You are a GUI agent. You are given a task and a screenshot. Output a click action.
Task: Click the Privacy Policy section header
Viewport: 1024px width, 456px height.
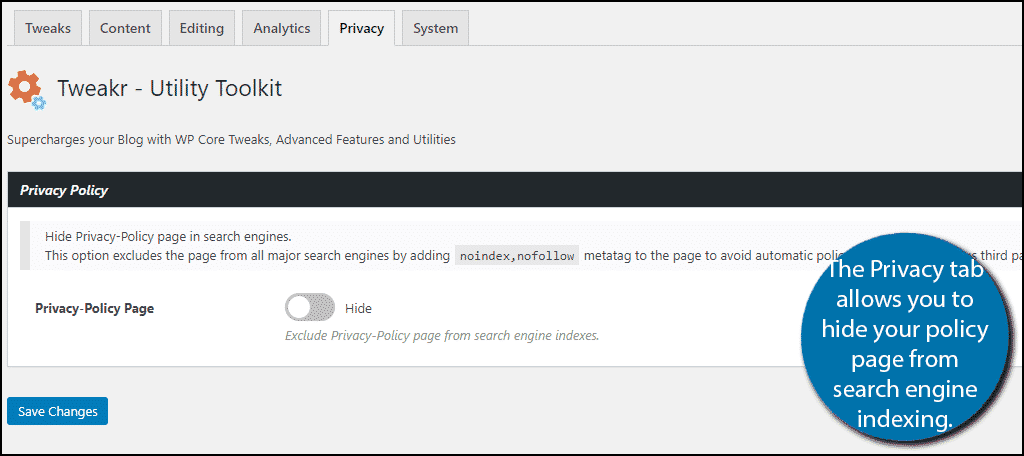tap(515, 190)
